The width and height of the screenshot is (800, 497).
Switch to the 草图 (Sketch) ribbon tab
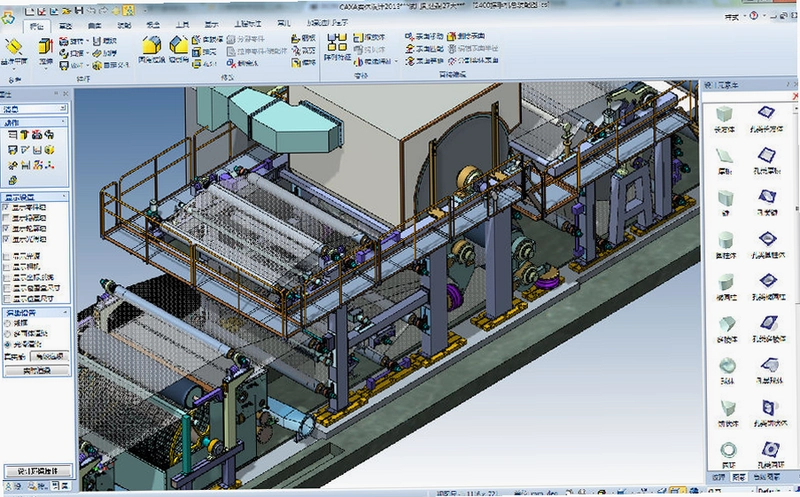tap(65, 25)
